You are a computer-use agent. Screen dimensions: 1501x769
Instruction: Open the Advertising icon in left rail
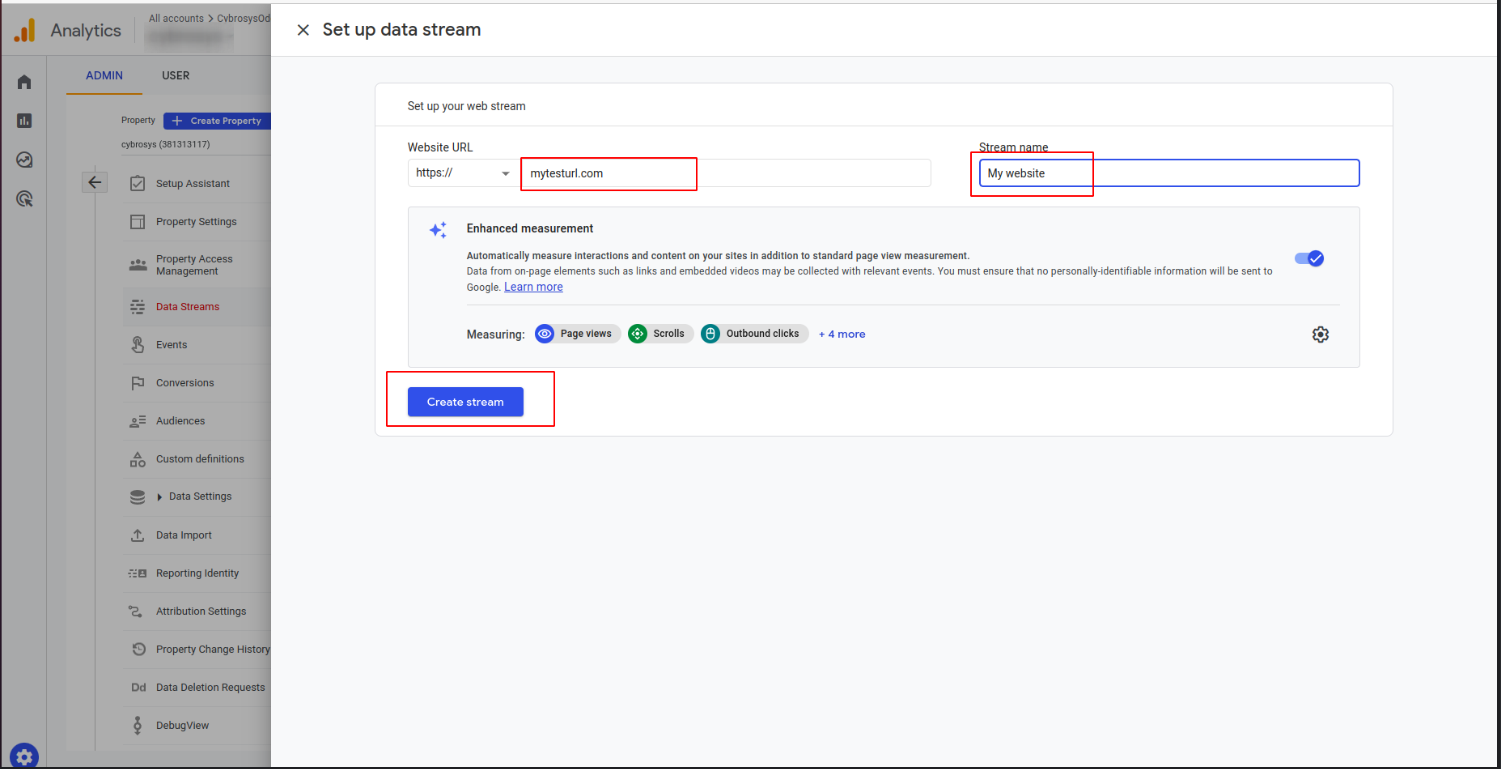tap(24, 199)
